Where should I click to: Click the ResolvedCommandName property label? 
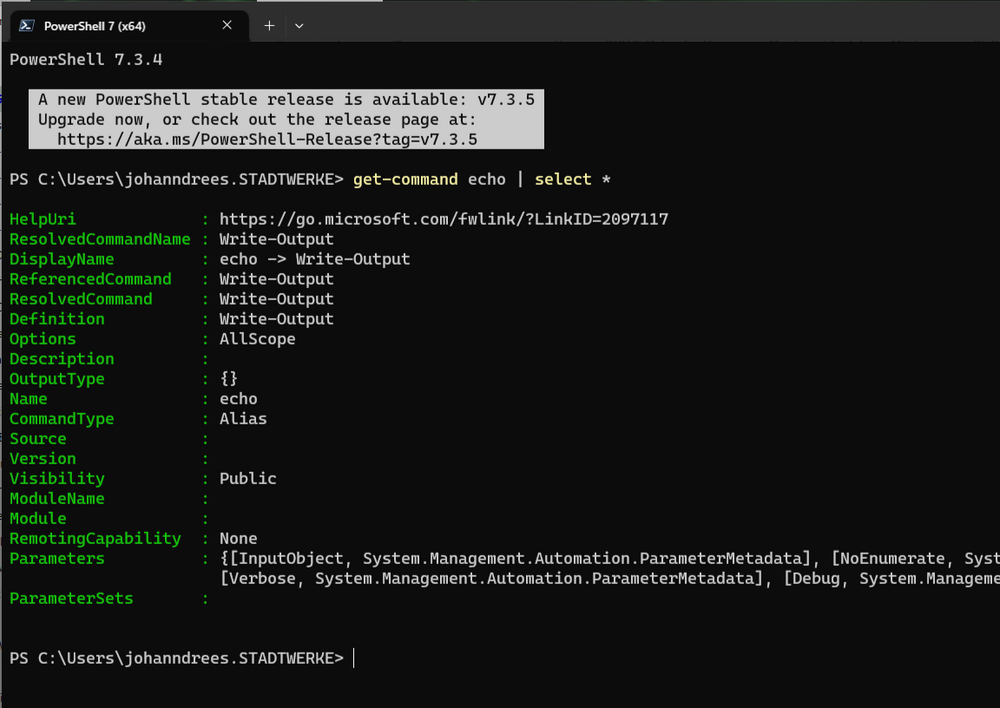point(100,239)
